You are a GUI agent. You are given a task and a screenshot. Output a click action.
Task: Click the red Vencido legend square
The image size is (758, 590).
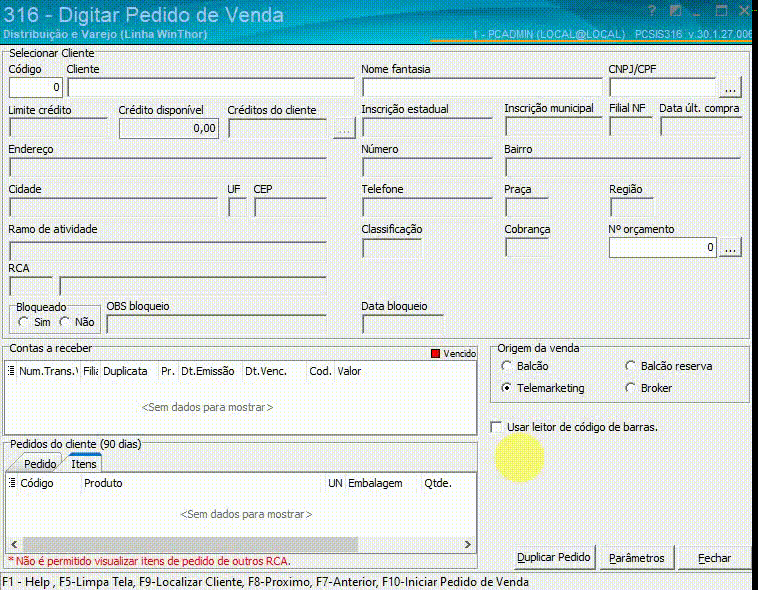click(435, 354)
